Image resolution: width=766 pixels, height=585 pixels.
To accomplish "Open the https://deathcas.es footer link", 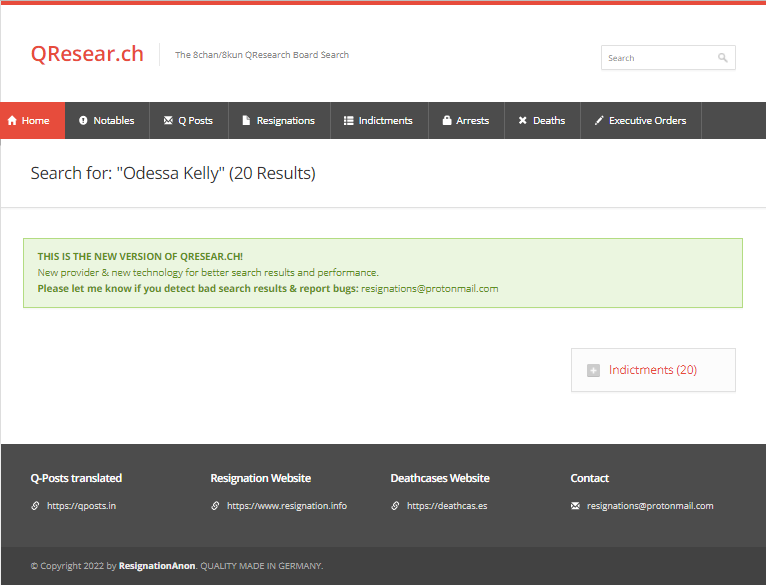I will (447, 506).
